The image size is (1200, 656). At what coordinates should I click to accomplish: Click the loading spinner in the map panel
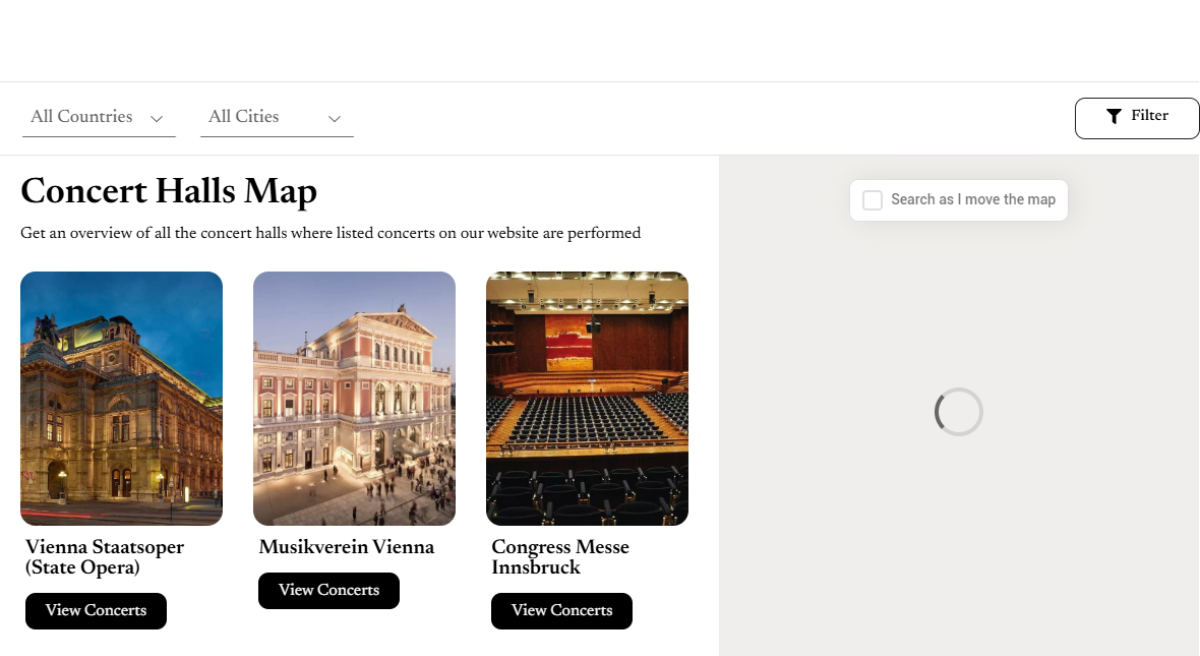(958, 412)
